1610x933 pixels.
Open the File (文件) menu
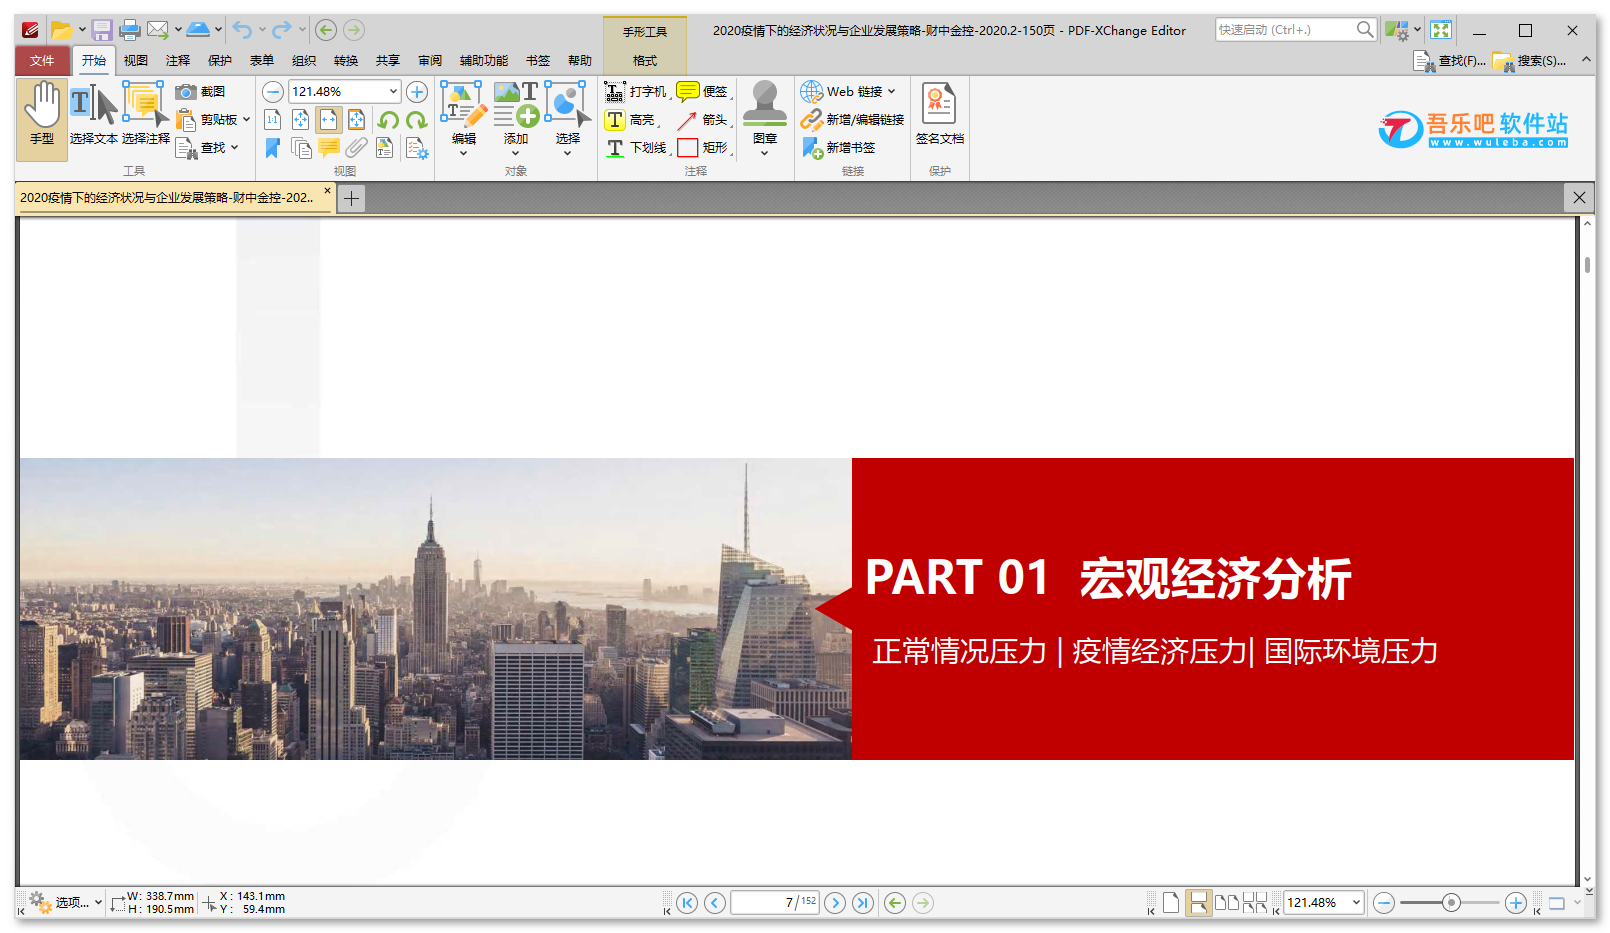pyautogui.click(x=42, y=61)
